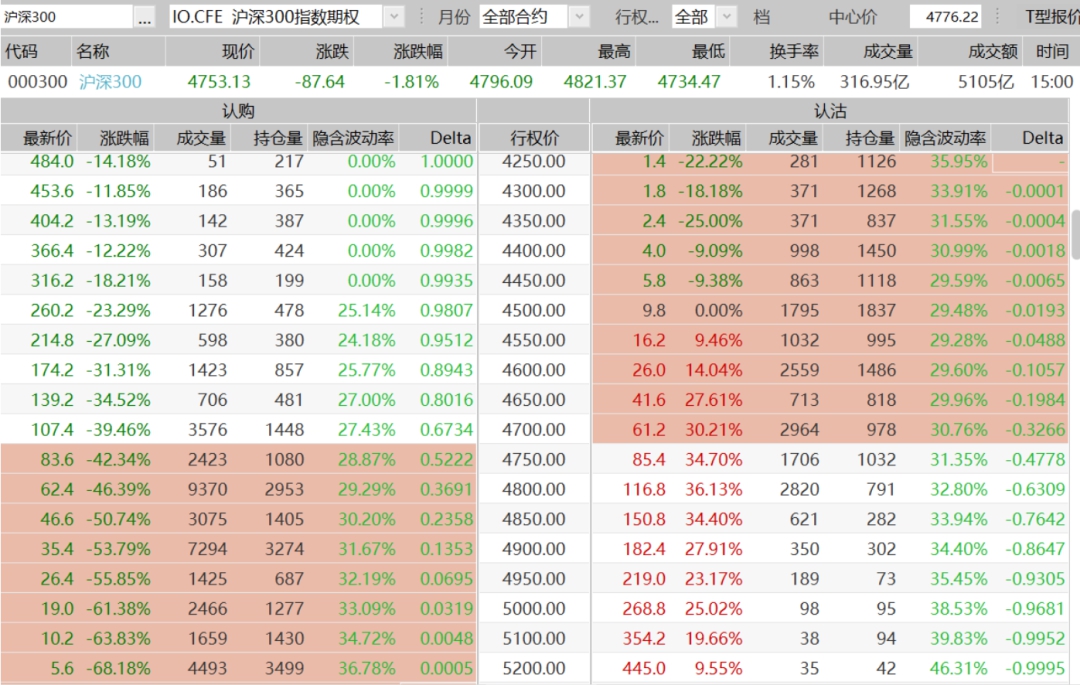Click the 档 label

pyautogui.click(x=761, y=17)
